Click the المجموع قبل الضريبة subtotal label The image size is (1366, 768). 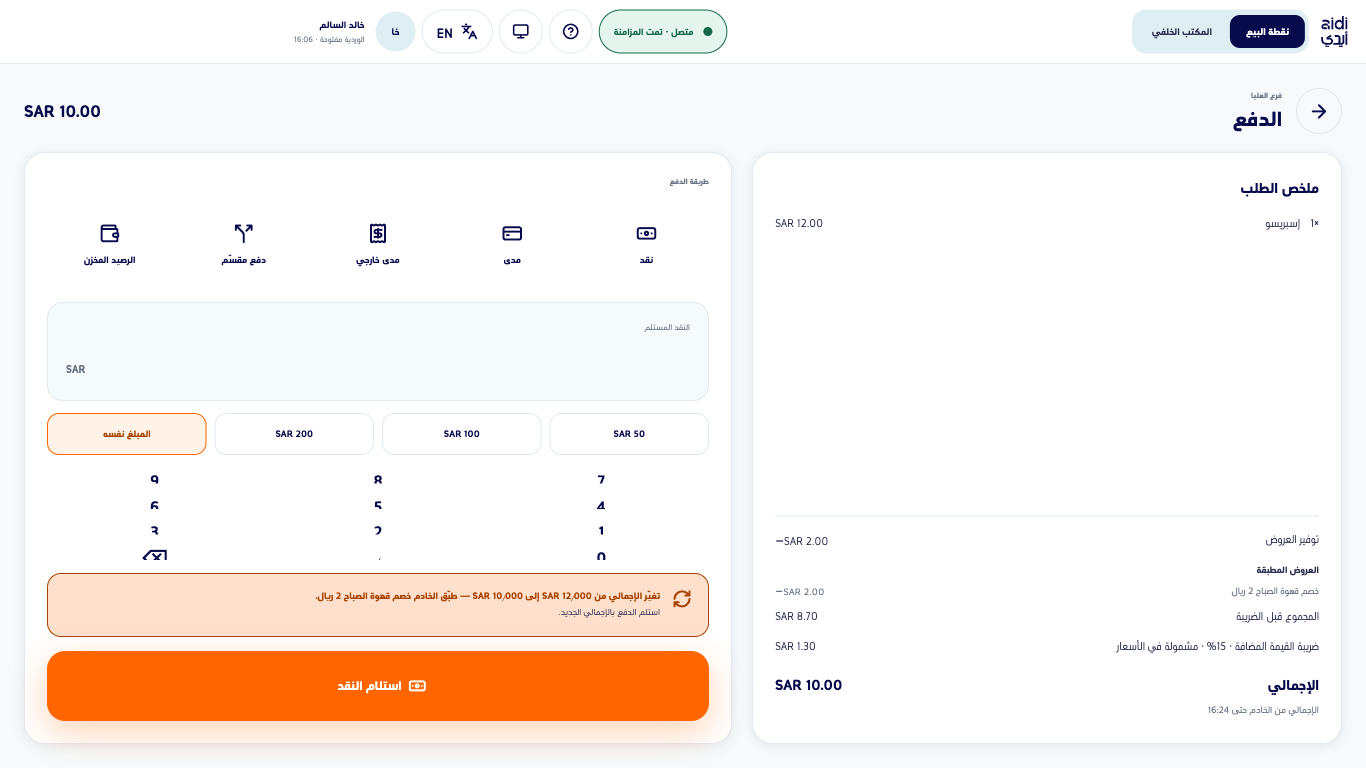[x=1277, y=616]
